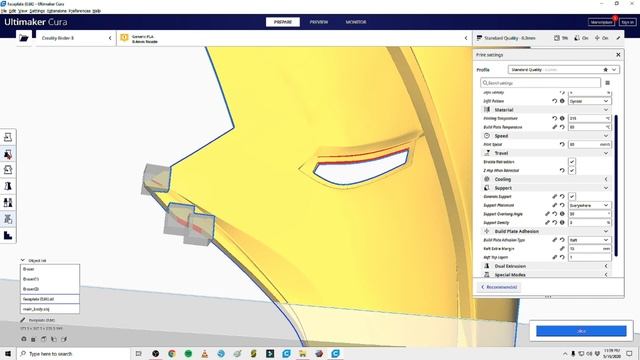Open settings visibility hamburger menu
The image size is (640, 360).
coord(607,83)
